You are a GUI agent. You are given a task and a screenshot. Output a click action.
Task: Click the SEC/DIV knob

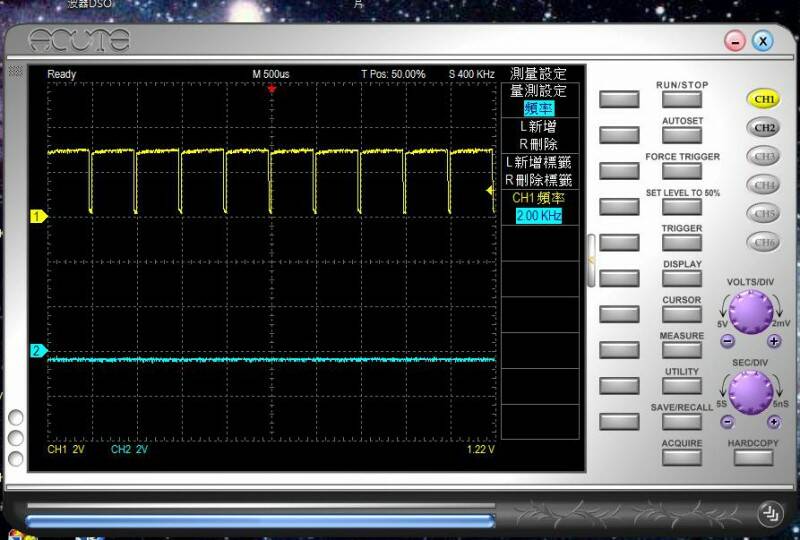(x=751, y=392)
